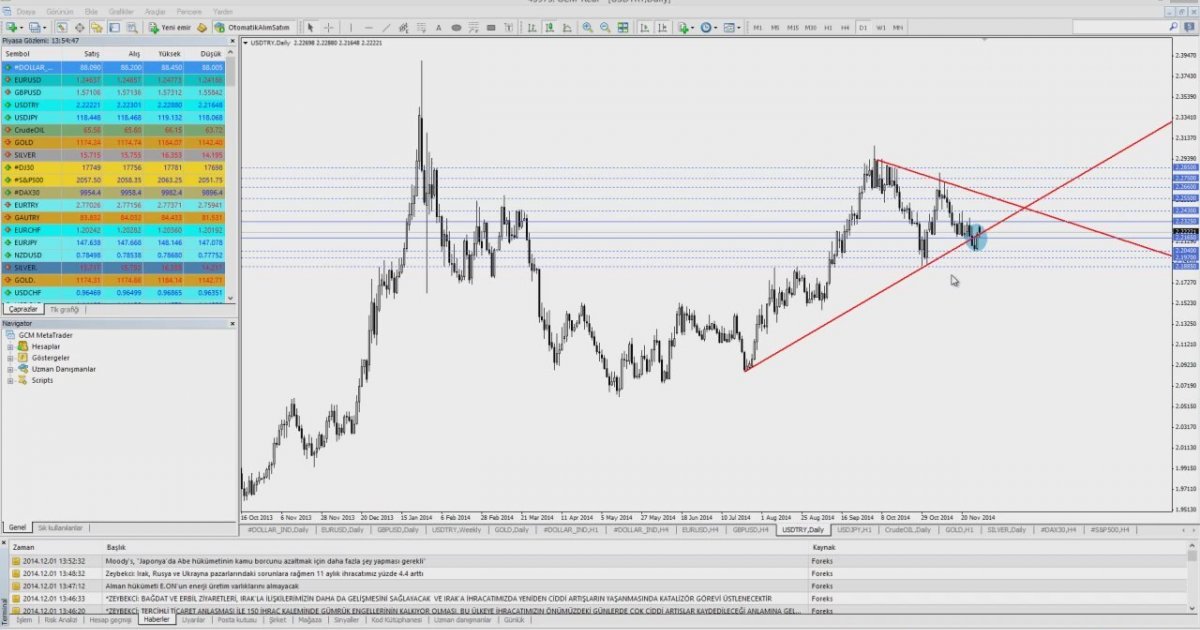Close the Piyasa Gözlemi panel
The image size is (1200, 630).
[233, 42]
